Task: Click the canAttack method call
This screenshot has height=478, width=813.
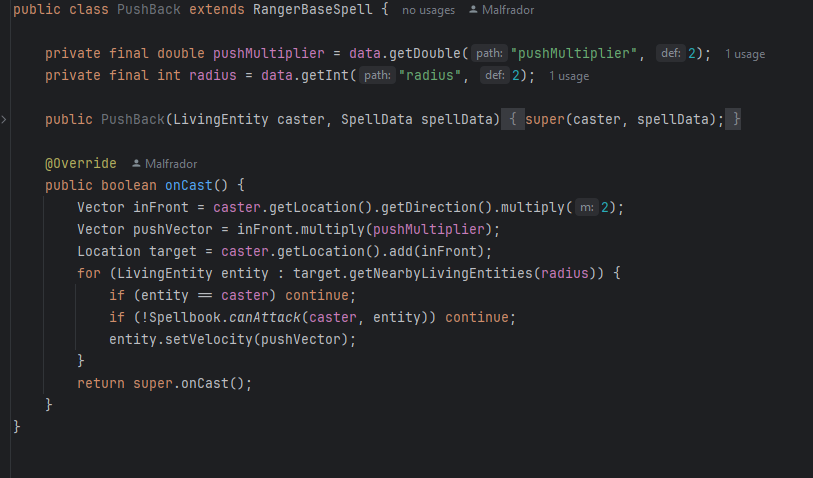Action: (x=264, y=317)
